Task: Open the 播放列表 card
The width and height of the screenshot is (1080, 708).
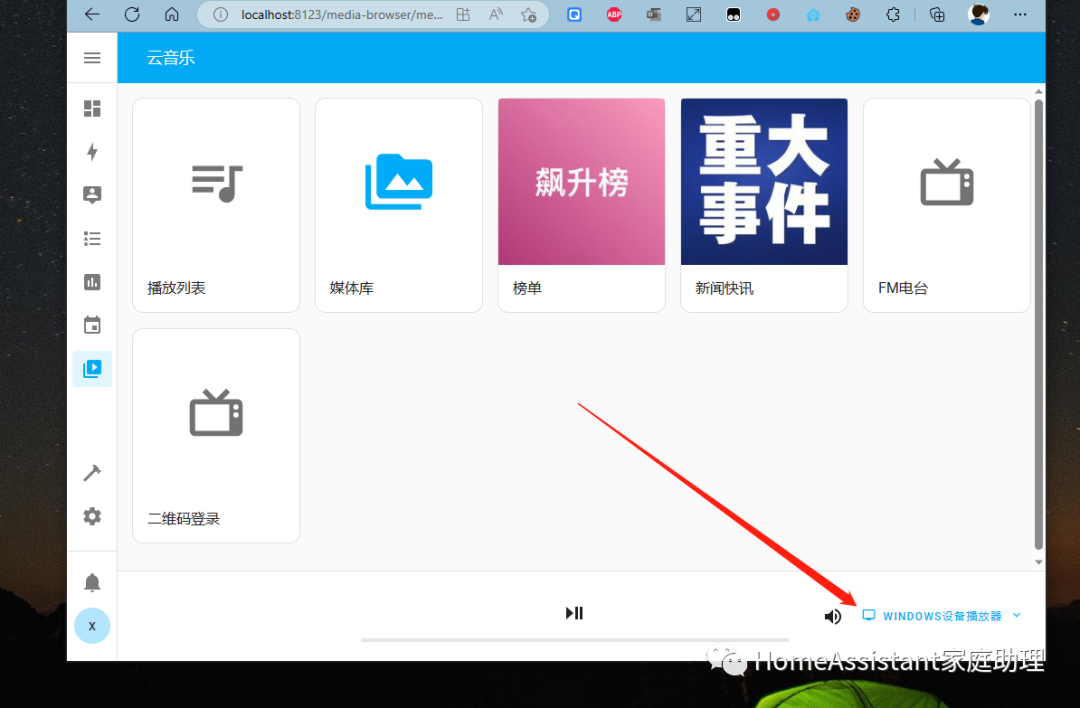Action: (216, 205)
